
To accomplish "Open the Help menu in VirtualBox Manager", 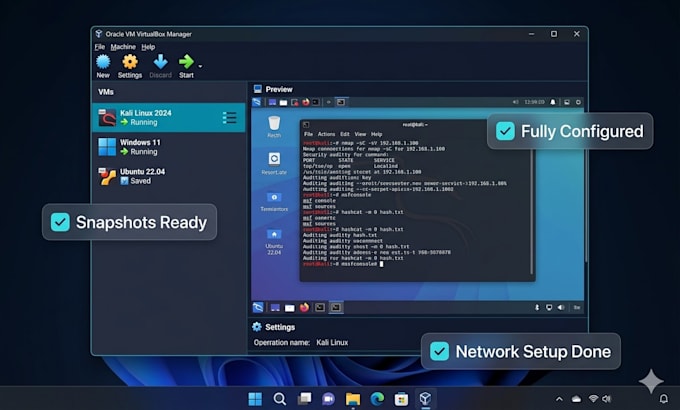I will coord(148,47).
